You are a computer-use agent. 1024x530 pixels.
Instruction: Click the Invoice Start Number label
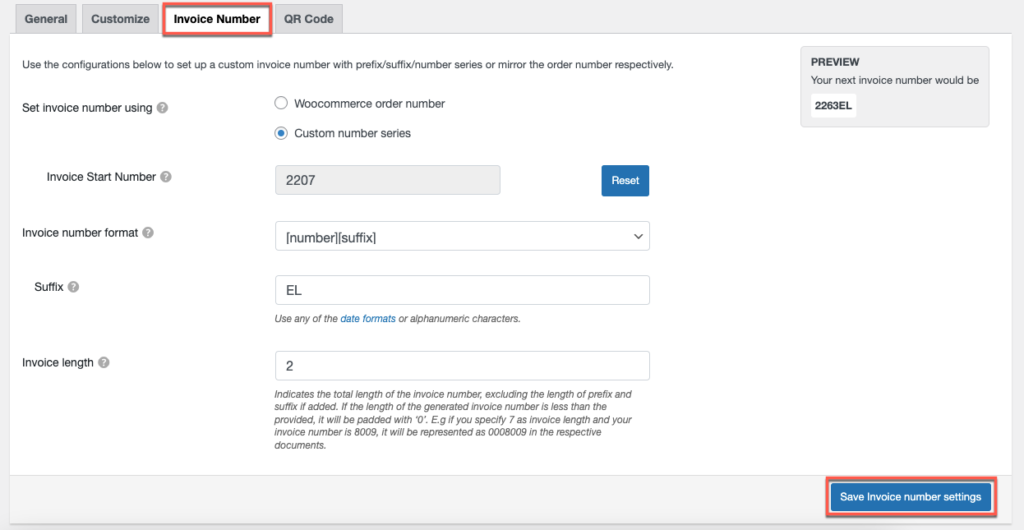coord(101,177)
